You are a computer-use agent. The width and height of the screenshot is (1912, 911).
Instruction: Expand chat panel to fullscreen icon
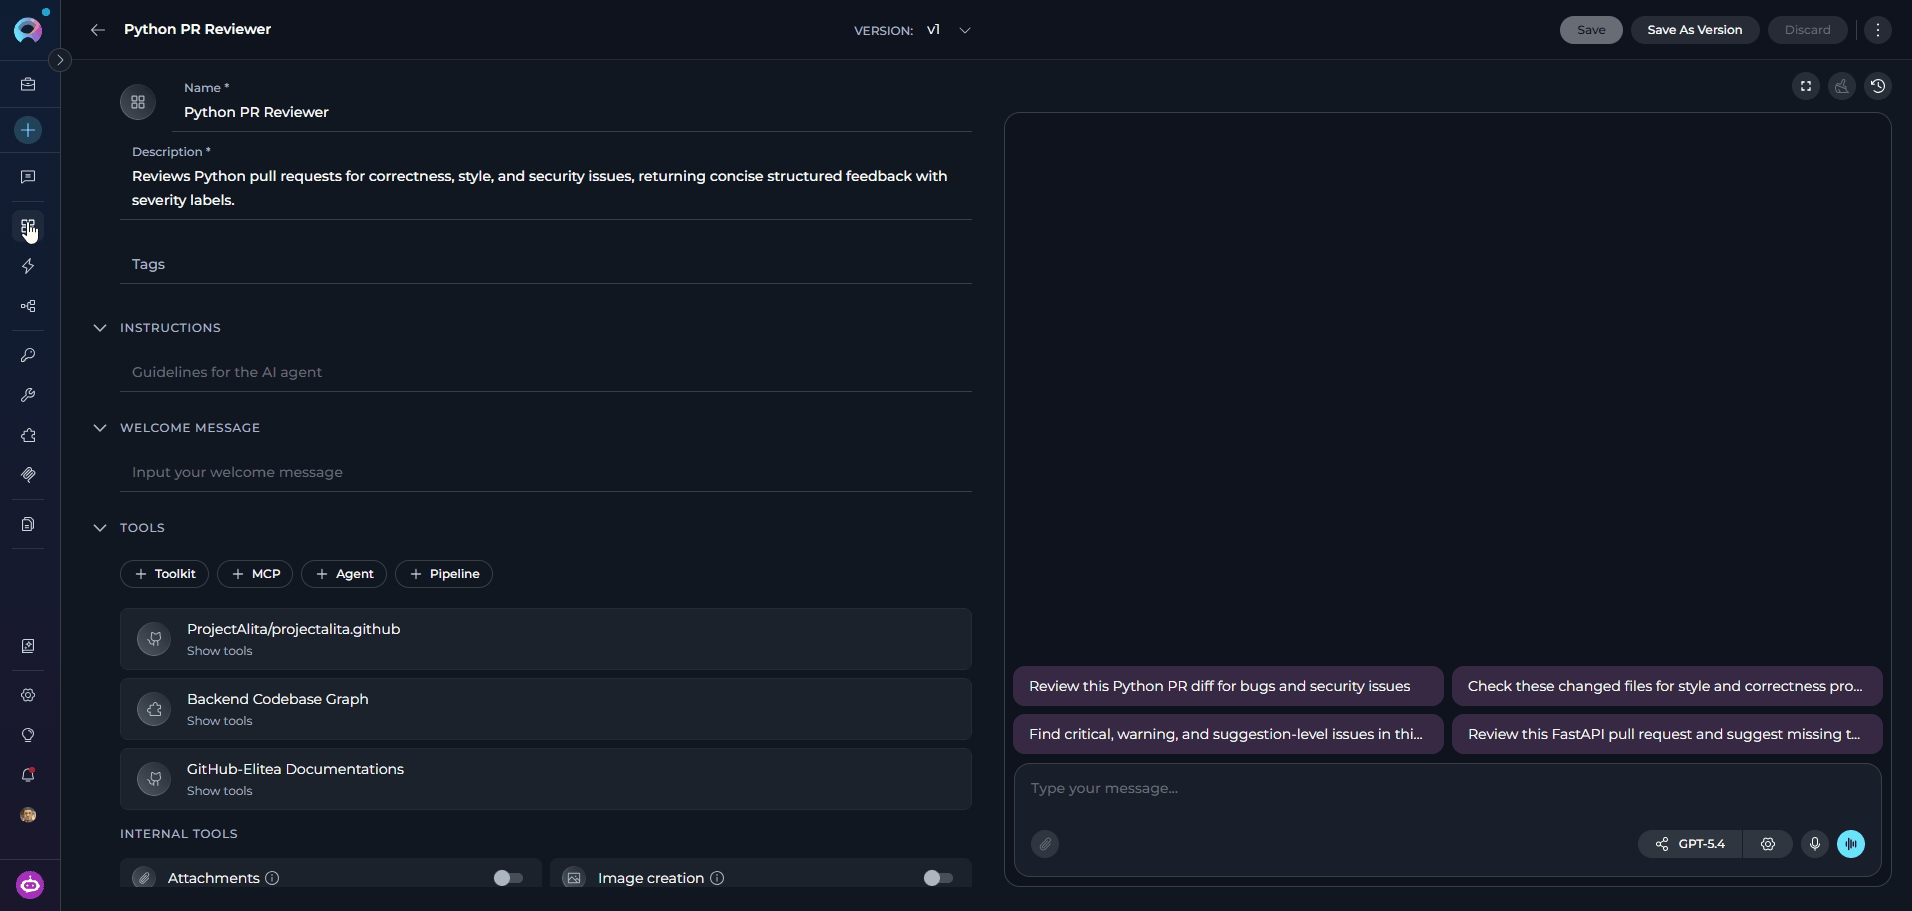pos(1806,86)
